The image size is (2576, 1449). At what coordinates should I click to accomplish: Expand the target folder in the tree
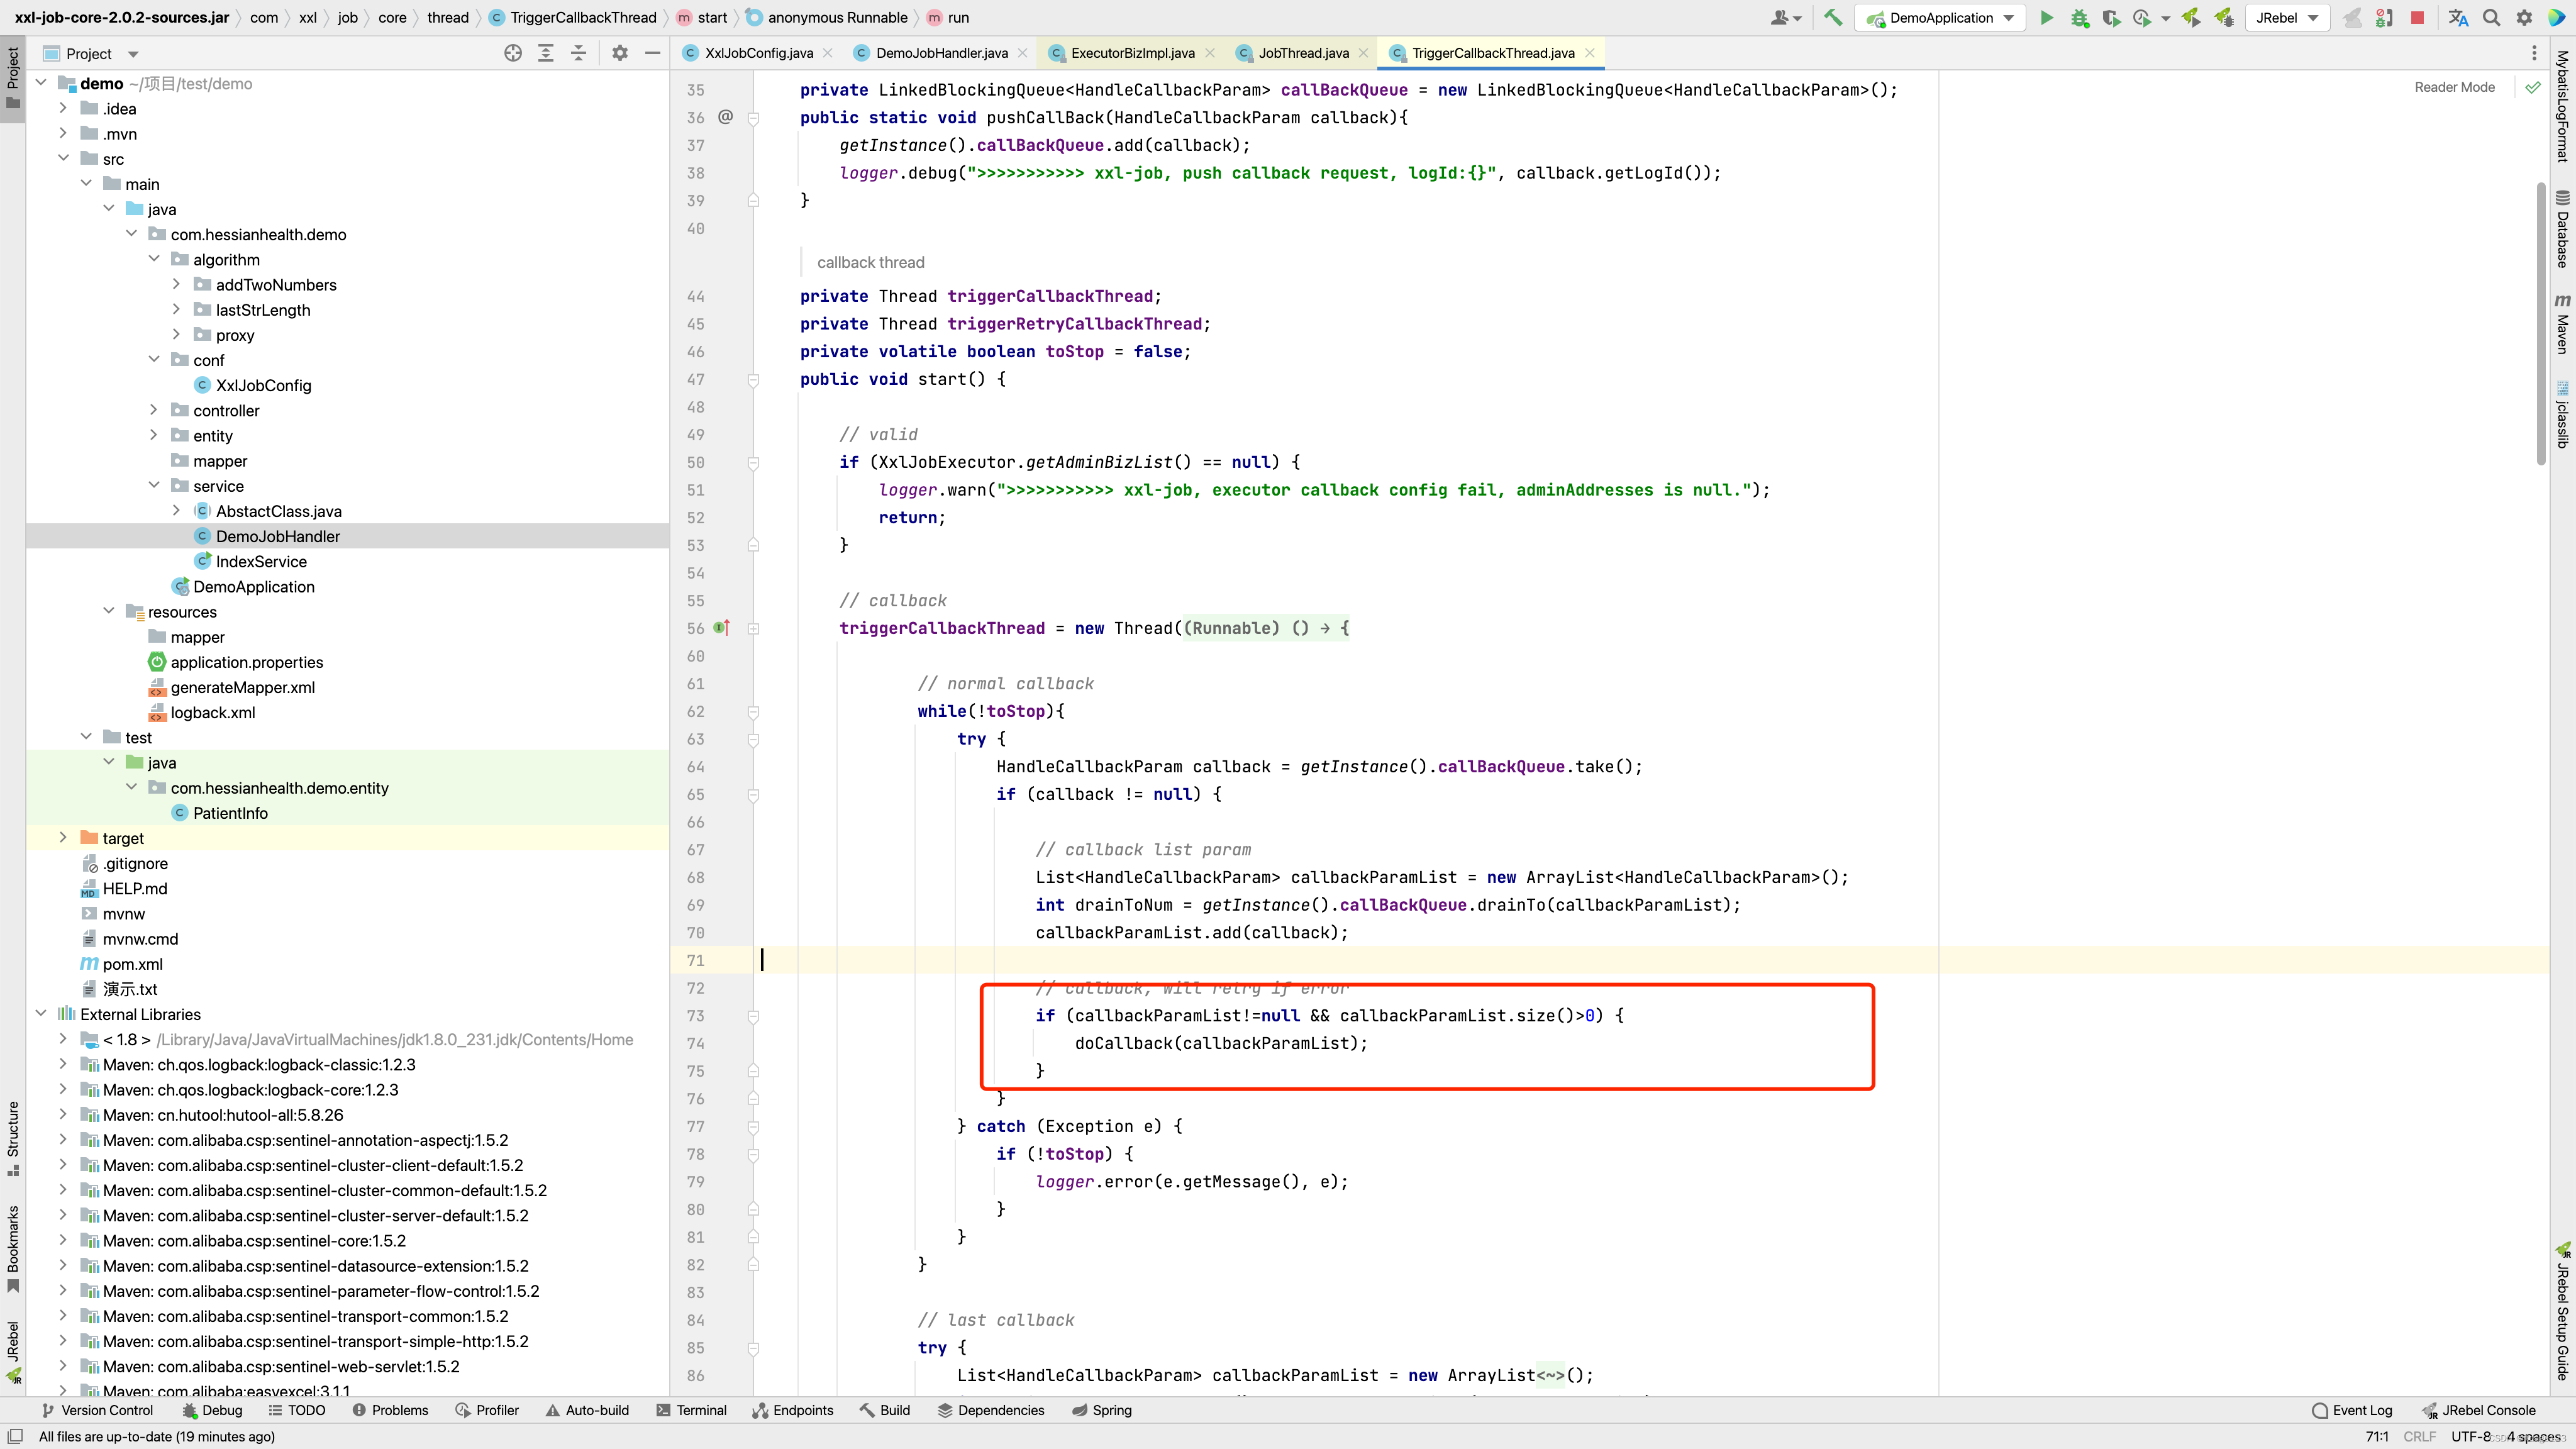63,838
